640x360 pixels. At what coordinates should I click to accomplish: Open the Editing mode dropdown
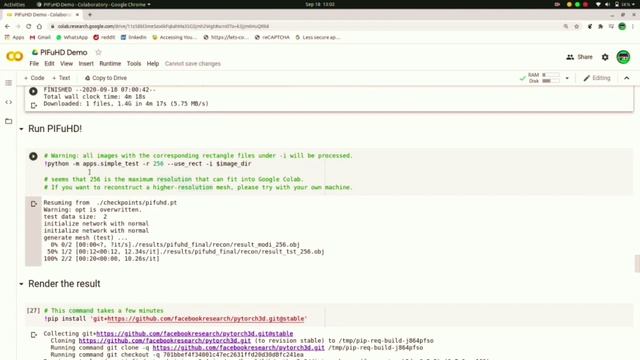tap(597, 78)
